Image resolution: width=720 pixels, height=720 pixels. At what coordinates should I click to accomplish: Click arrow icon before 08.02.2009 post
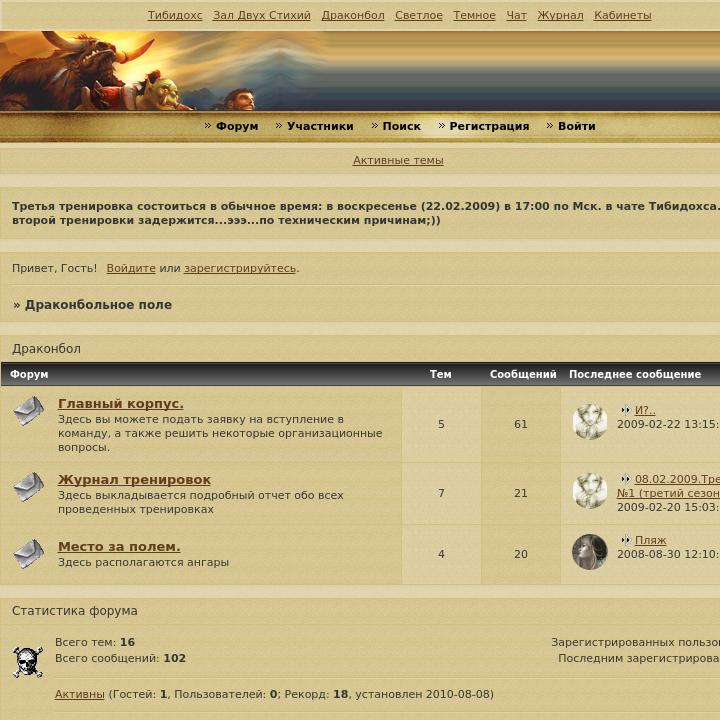[626, 479]
